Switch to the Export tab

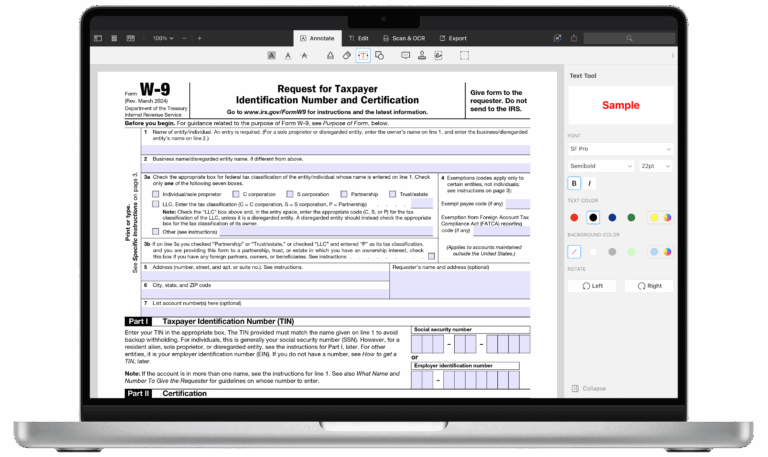point(453,38)
